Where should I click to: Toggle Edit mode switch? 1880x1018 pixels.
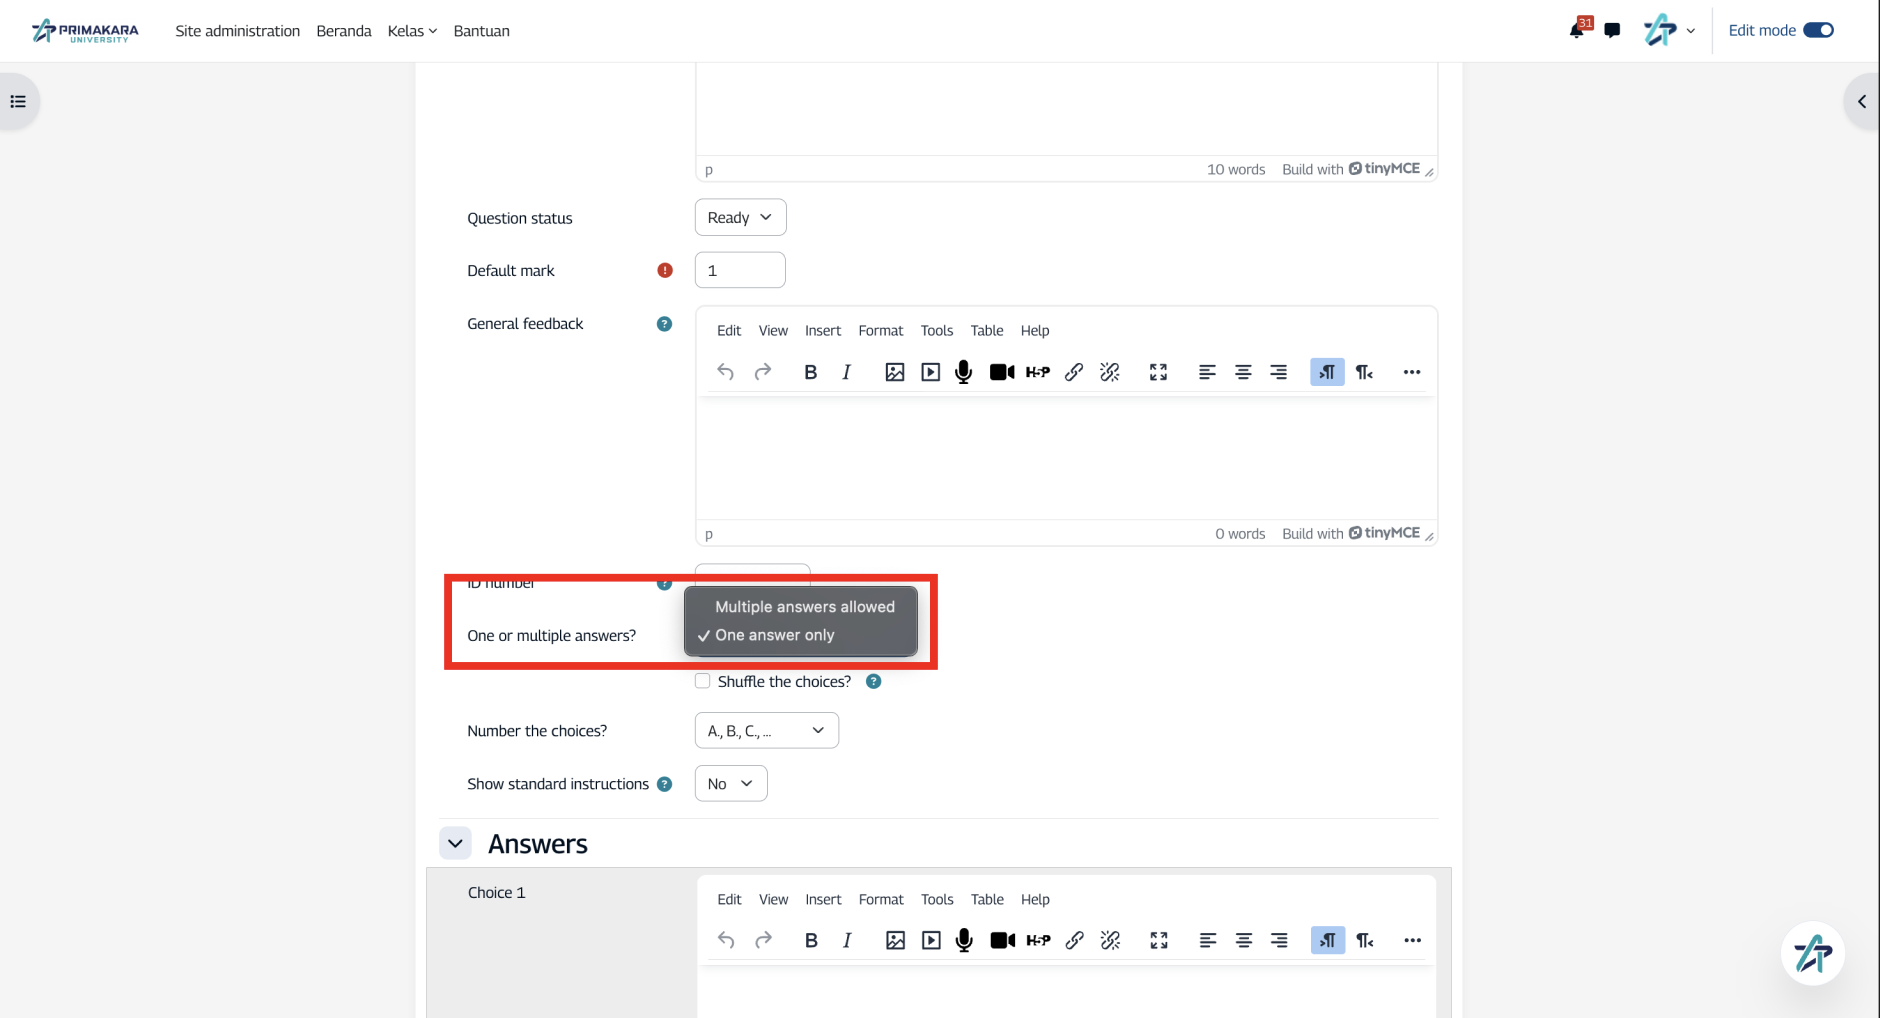(x=1818, y=30)
